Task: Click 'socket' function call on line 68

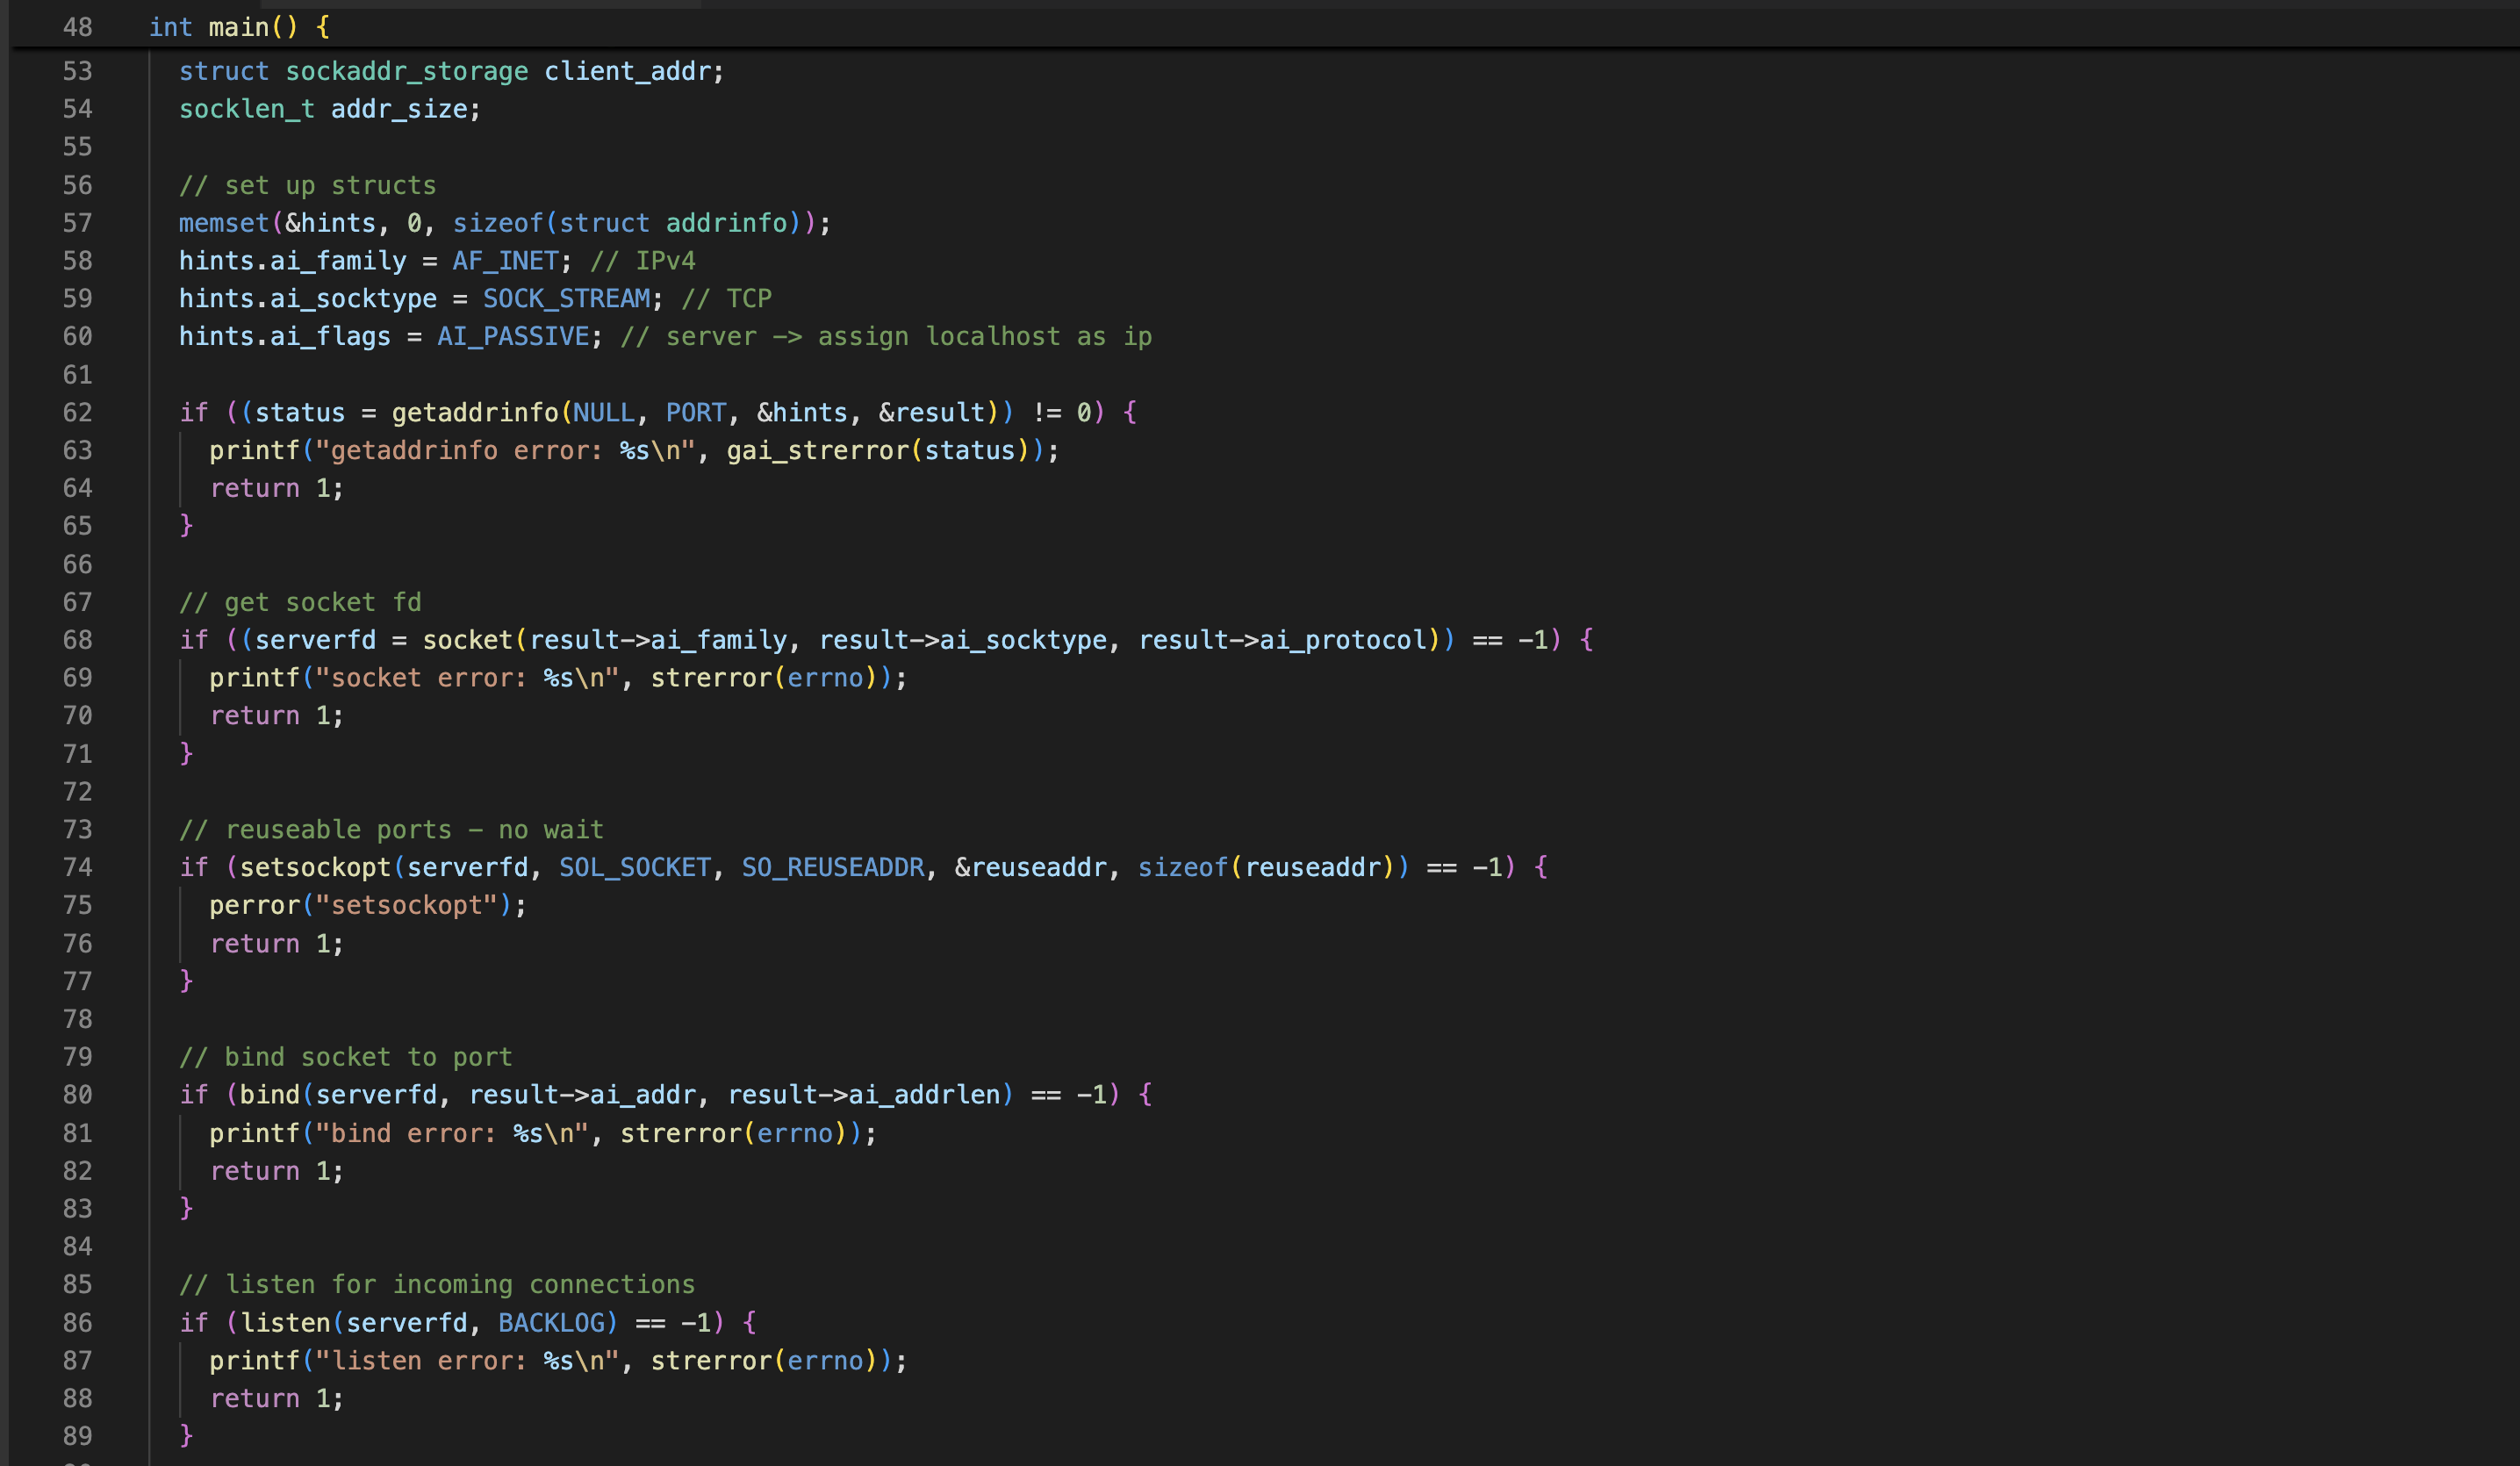Action: point(467,640)
